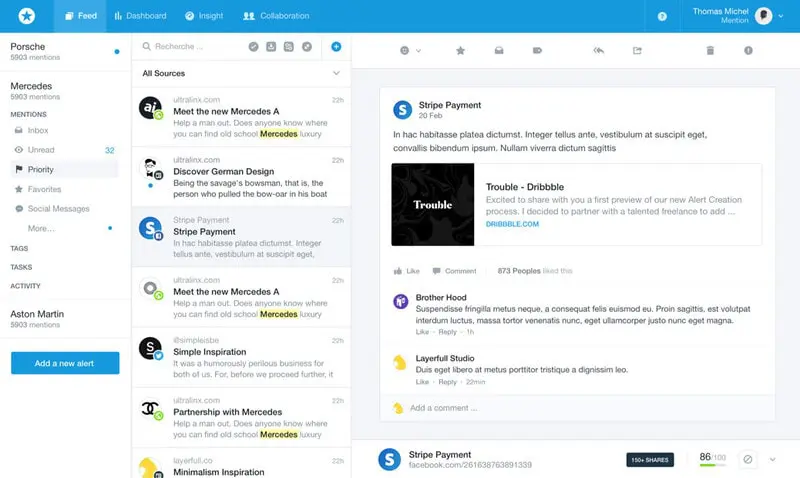This screenshot has height=478, width=800.
Task: Click the star favorite icon in toolbar
Action: (460, 50)
